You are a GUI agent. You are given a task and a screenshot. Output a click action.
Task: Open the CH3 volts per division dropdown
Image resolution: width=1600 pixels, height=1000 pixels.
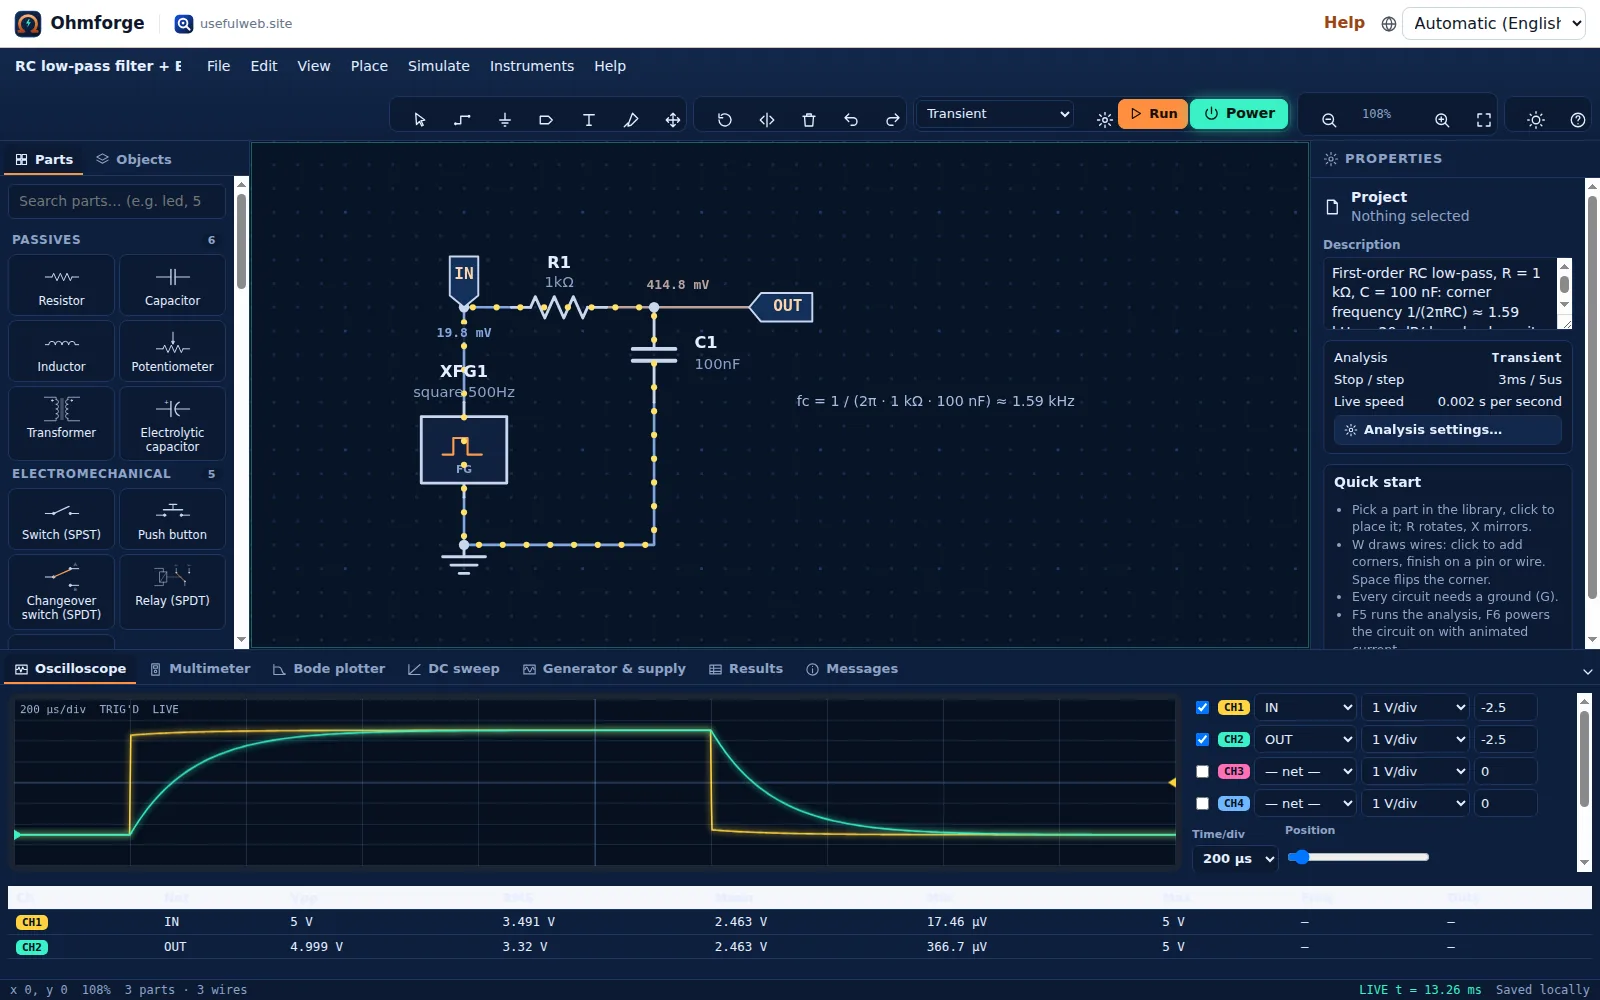coord(1416,771)
